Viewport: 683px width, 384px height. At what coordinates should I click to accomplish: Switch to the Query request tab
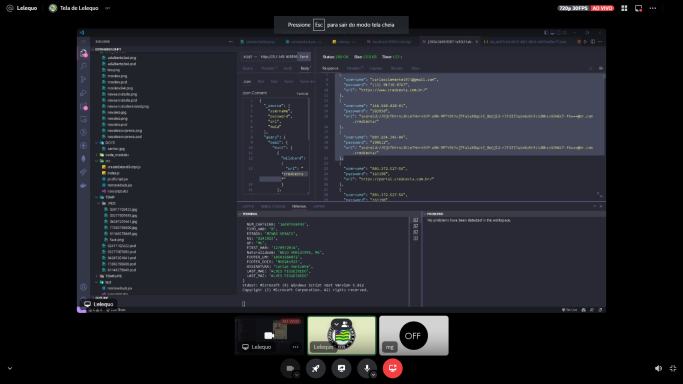[247, 68]
